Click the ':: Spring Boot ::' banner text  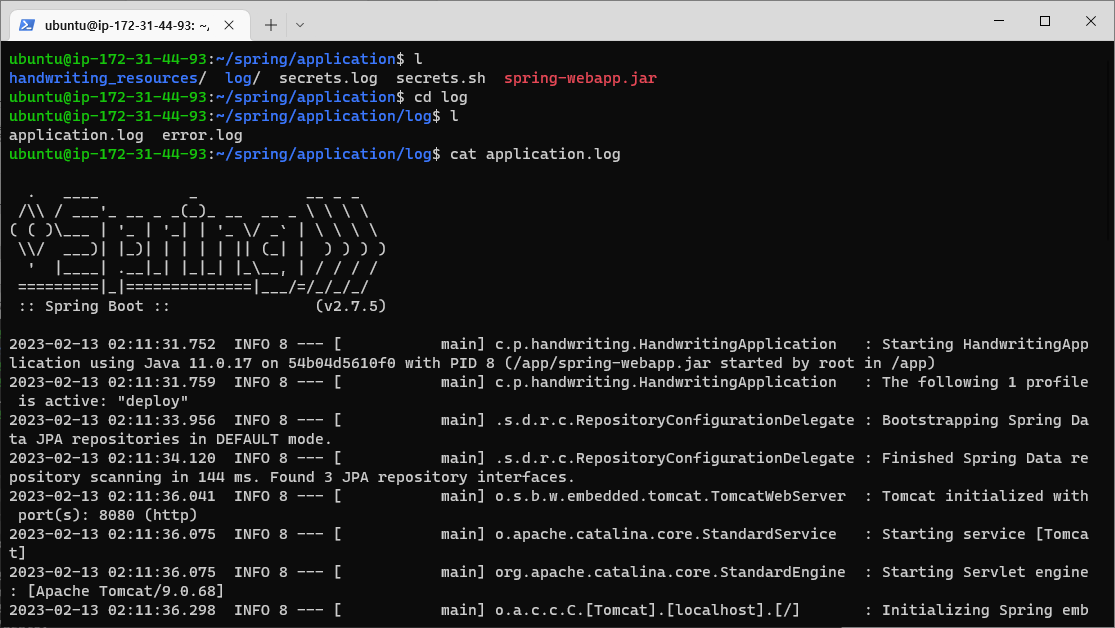click(94, 307)
